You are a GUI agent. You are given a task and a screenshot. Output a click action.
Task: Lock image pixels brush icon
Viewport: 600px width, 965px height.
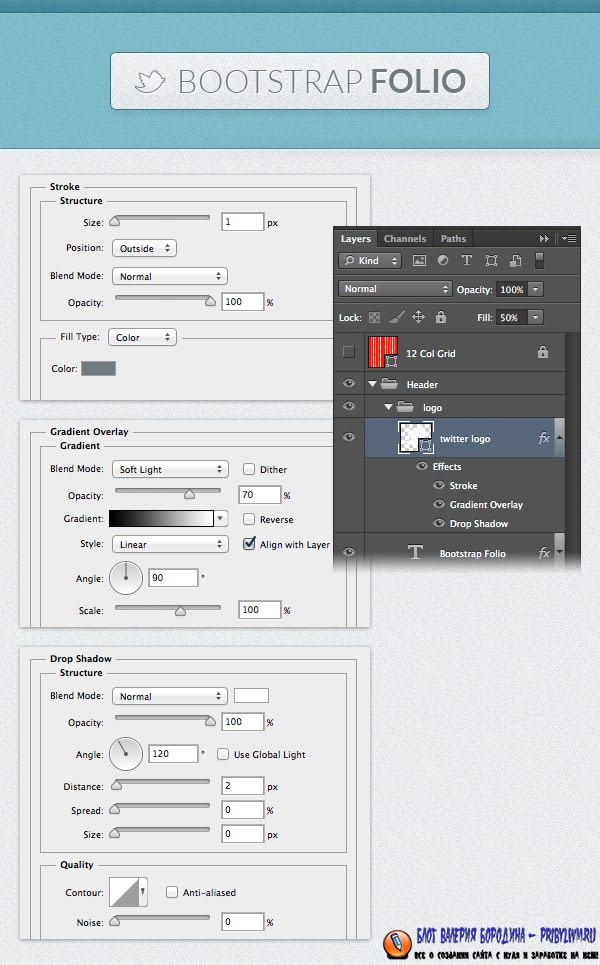[397, 317]
